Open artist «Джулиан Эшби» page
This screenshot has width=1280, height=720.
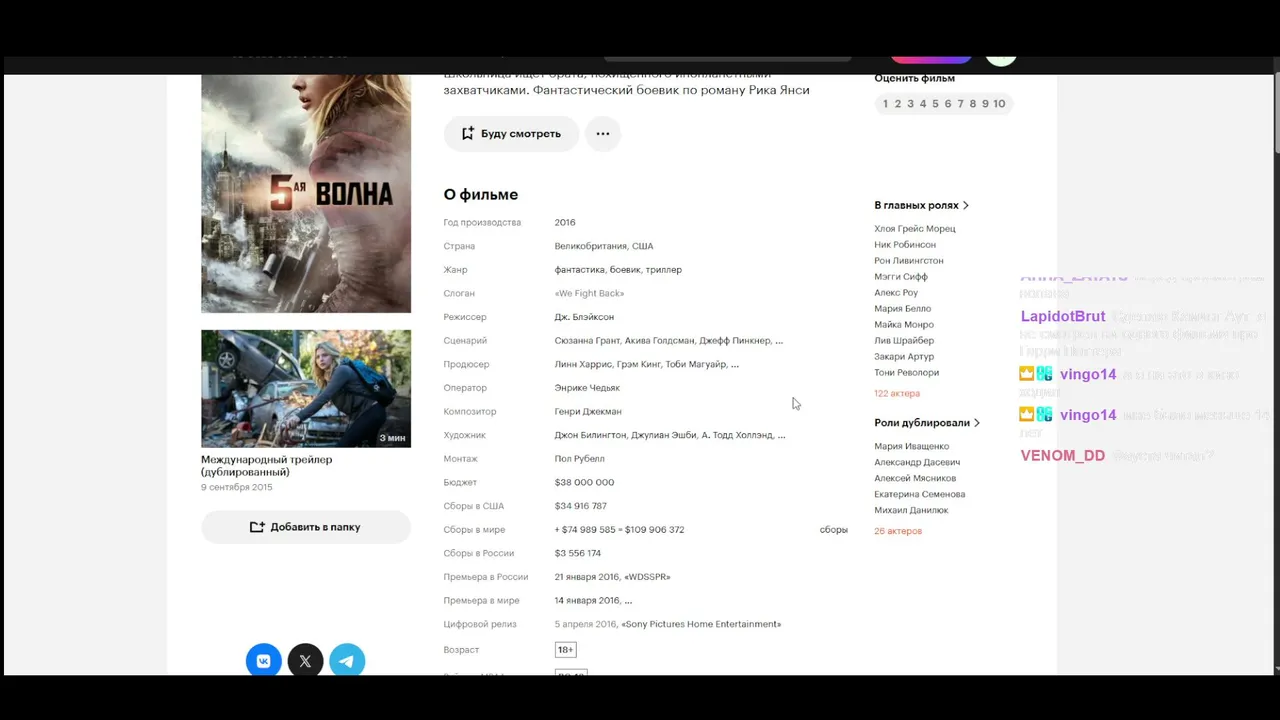664,436
